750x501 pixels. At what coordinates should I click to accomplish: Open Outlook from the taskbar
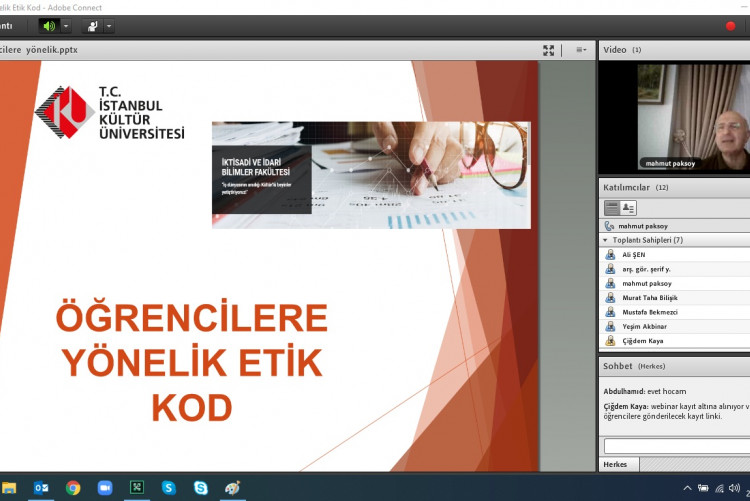41,488
